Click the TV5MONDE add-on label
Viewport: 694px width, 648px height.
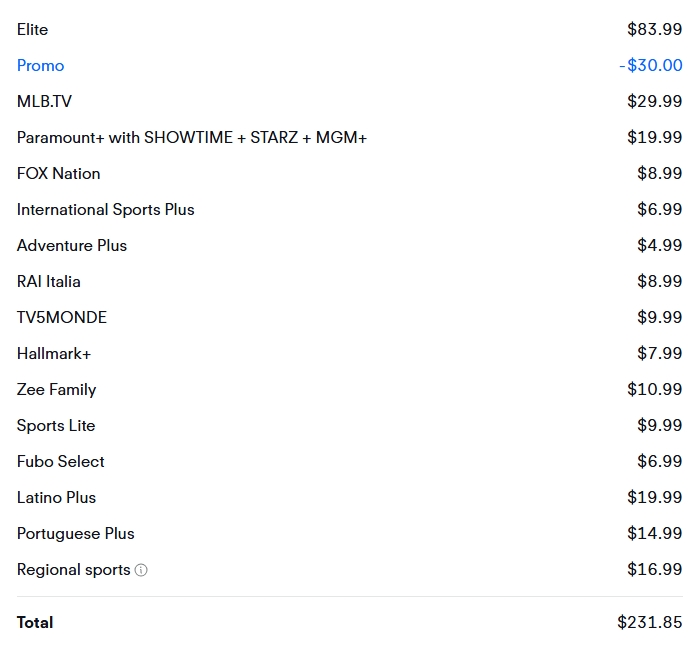(61, 318)
